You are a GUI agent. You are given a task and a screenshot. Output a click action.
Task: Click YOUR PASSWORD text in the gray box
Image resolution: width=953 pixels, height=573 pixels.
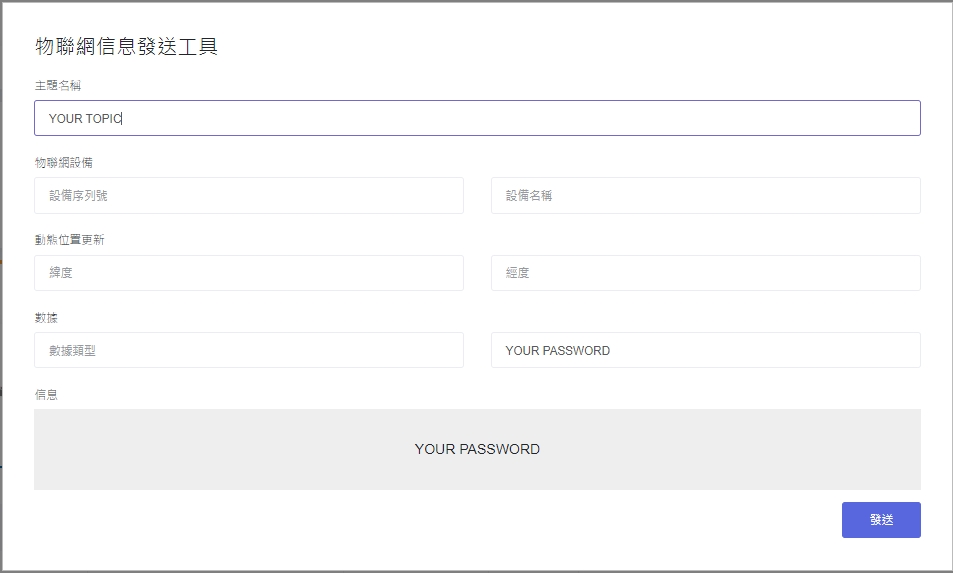pos(477,450)
